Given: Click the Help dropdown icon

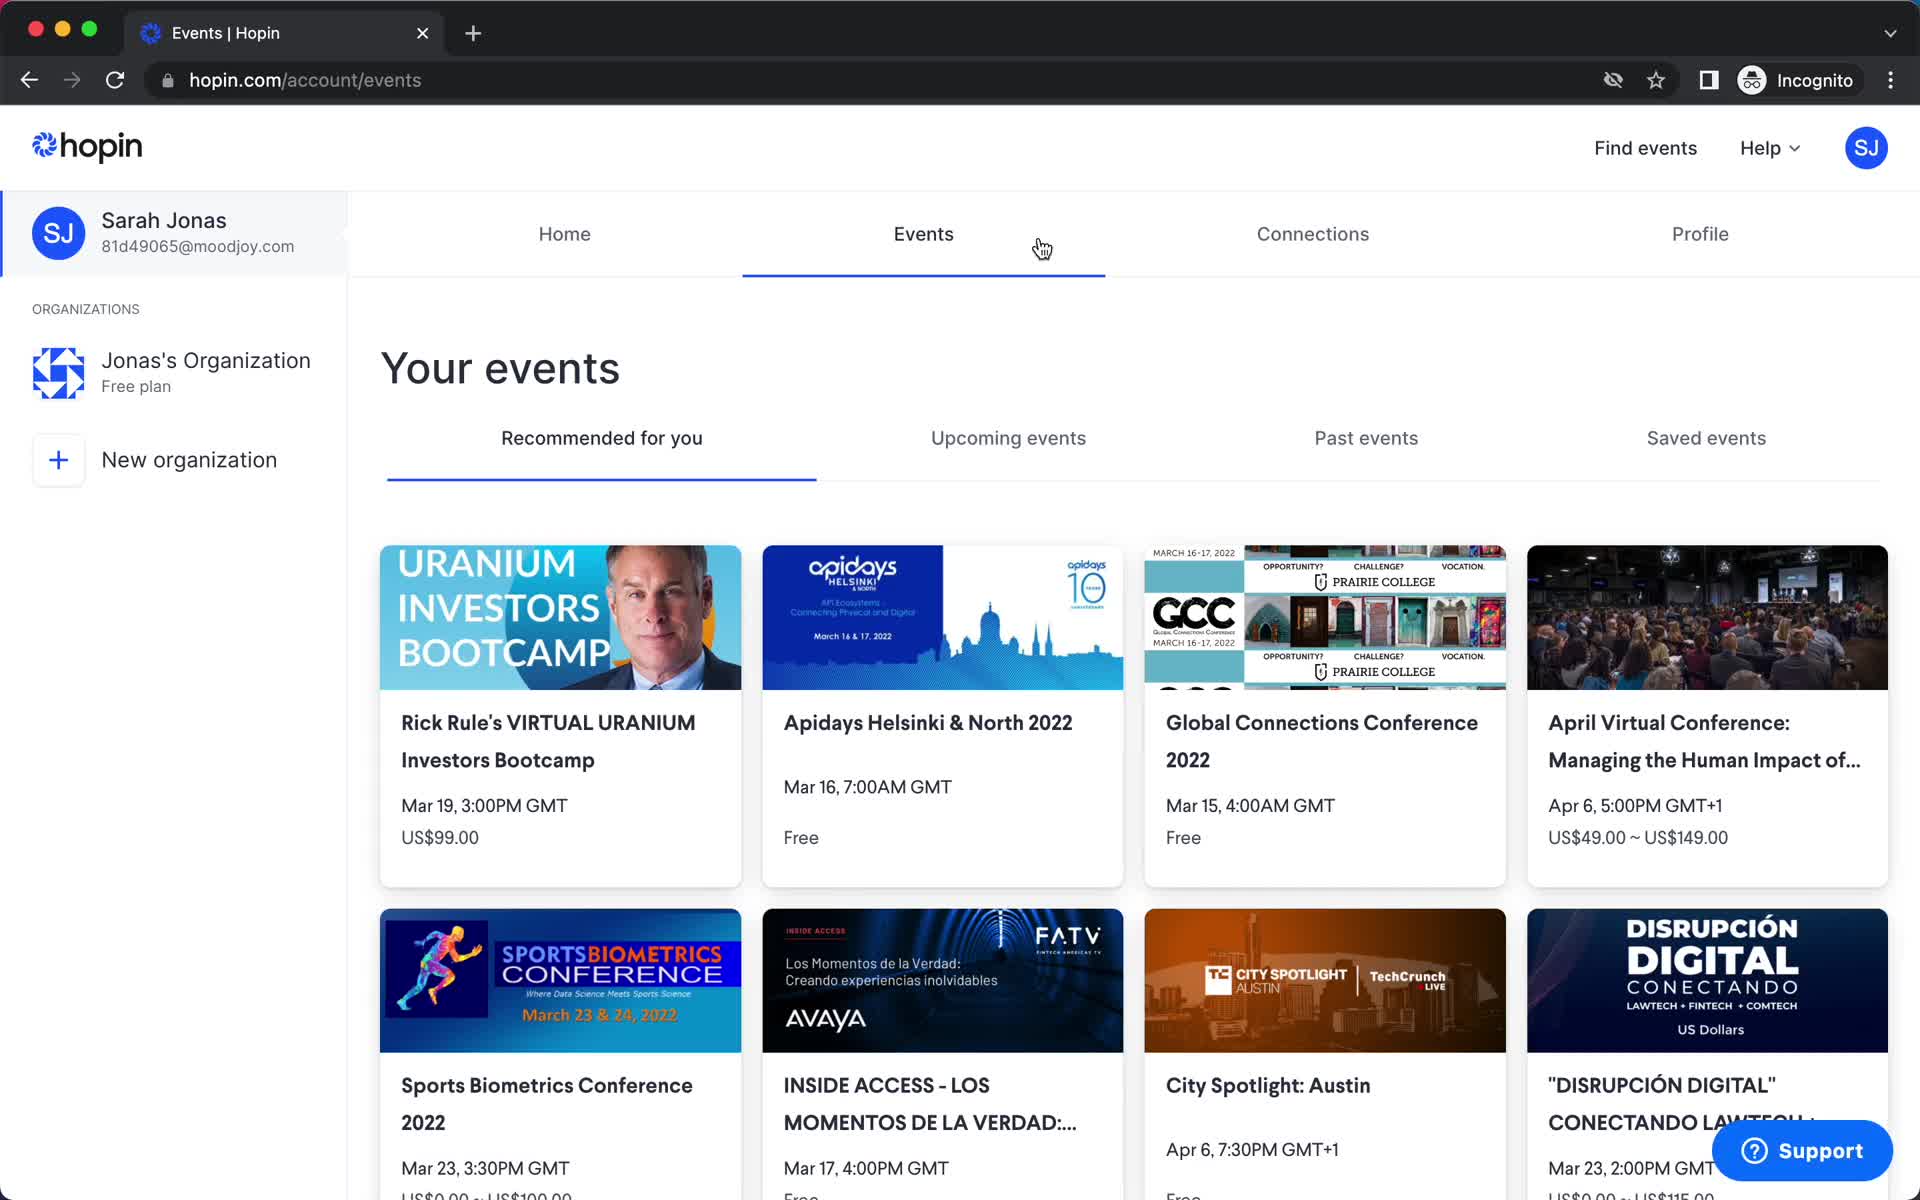Looking at the screenshot, I should (1794, 148).
